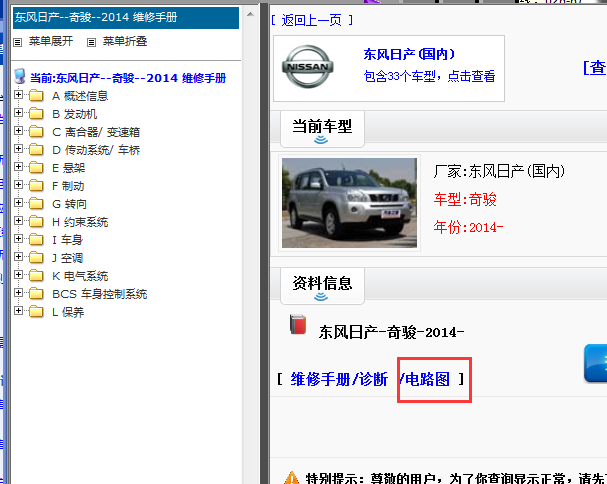607x484 pixels.
Task: Select BCS 车身控制系统 tree label
Action: pyautogui.click(x=99, y=294)
